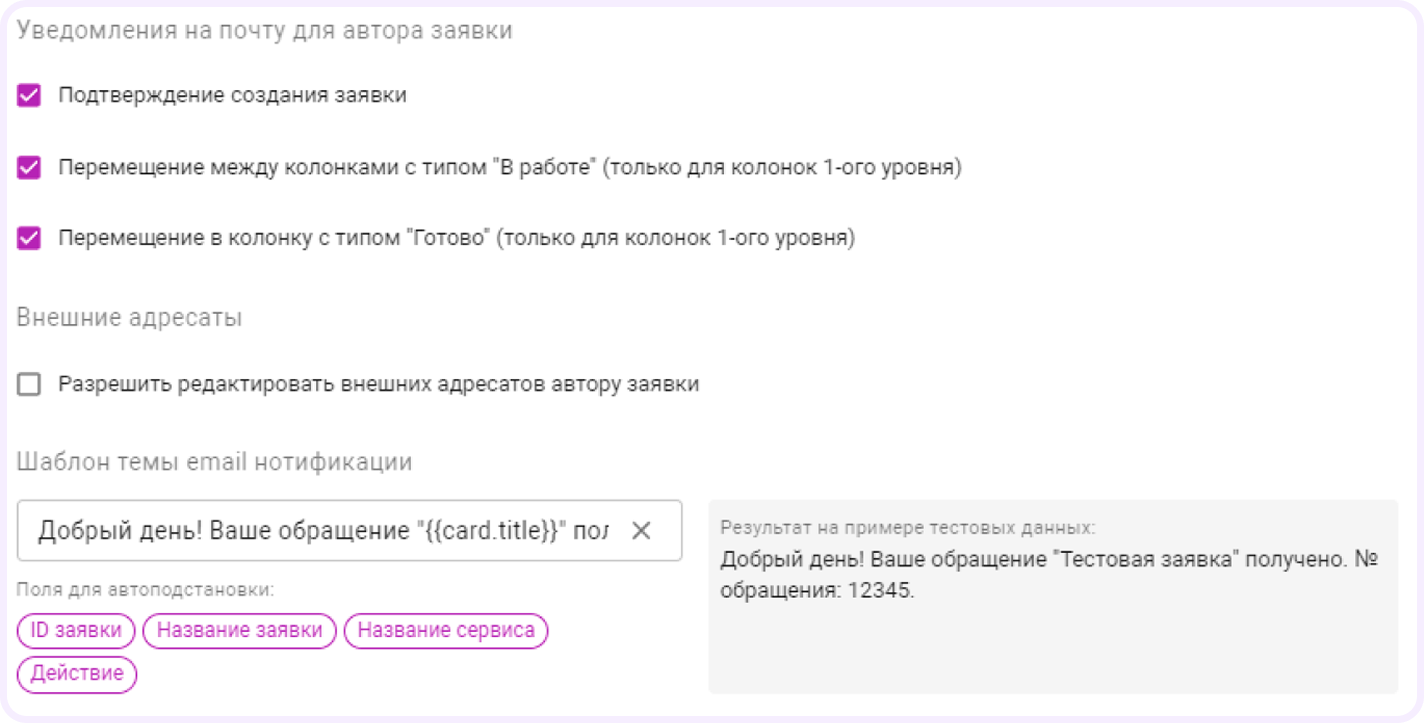Viewport: 1424px width, 723px height.
Task: Insert the "Название заявки" autofill chip
Action: (x=239, y=630)
